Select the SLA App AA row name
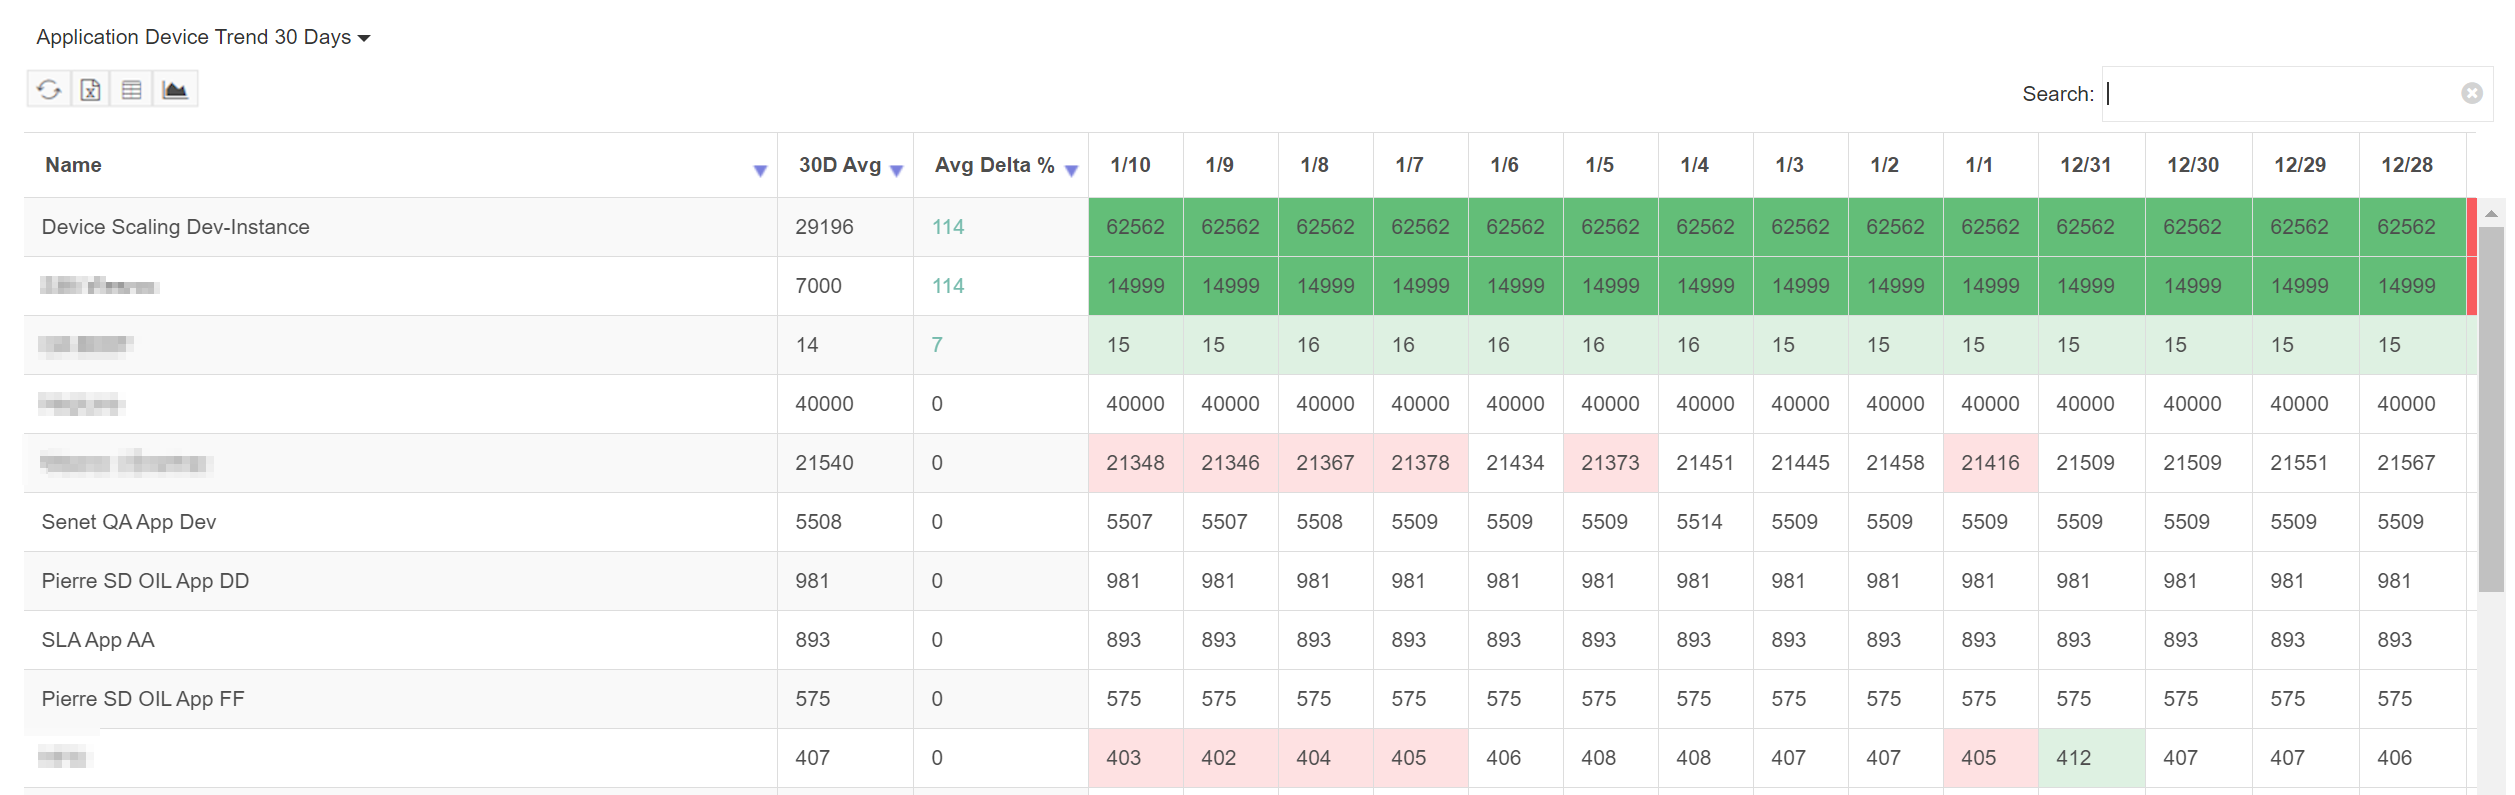 pyautogui.click(x=98, y=640)
